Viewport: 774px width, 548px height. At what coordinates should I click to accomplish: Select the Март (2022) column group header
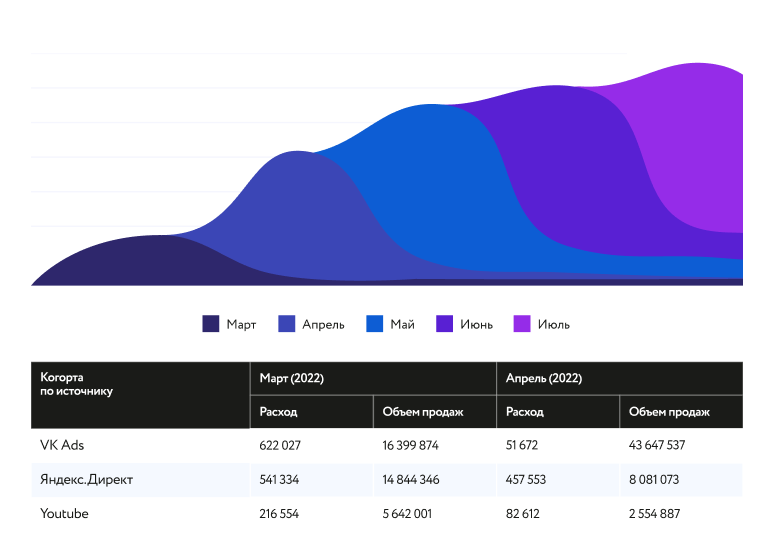pos(291,379)
